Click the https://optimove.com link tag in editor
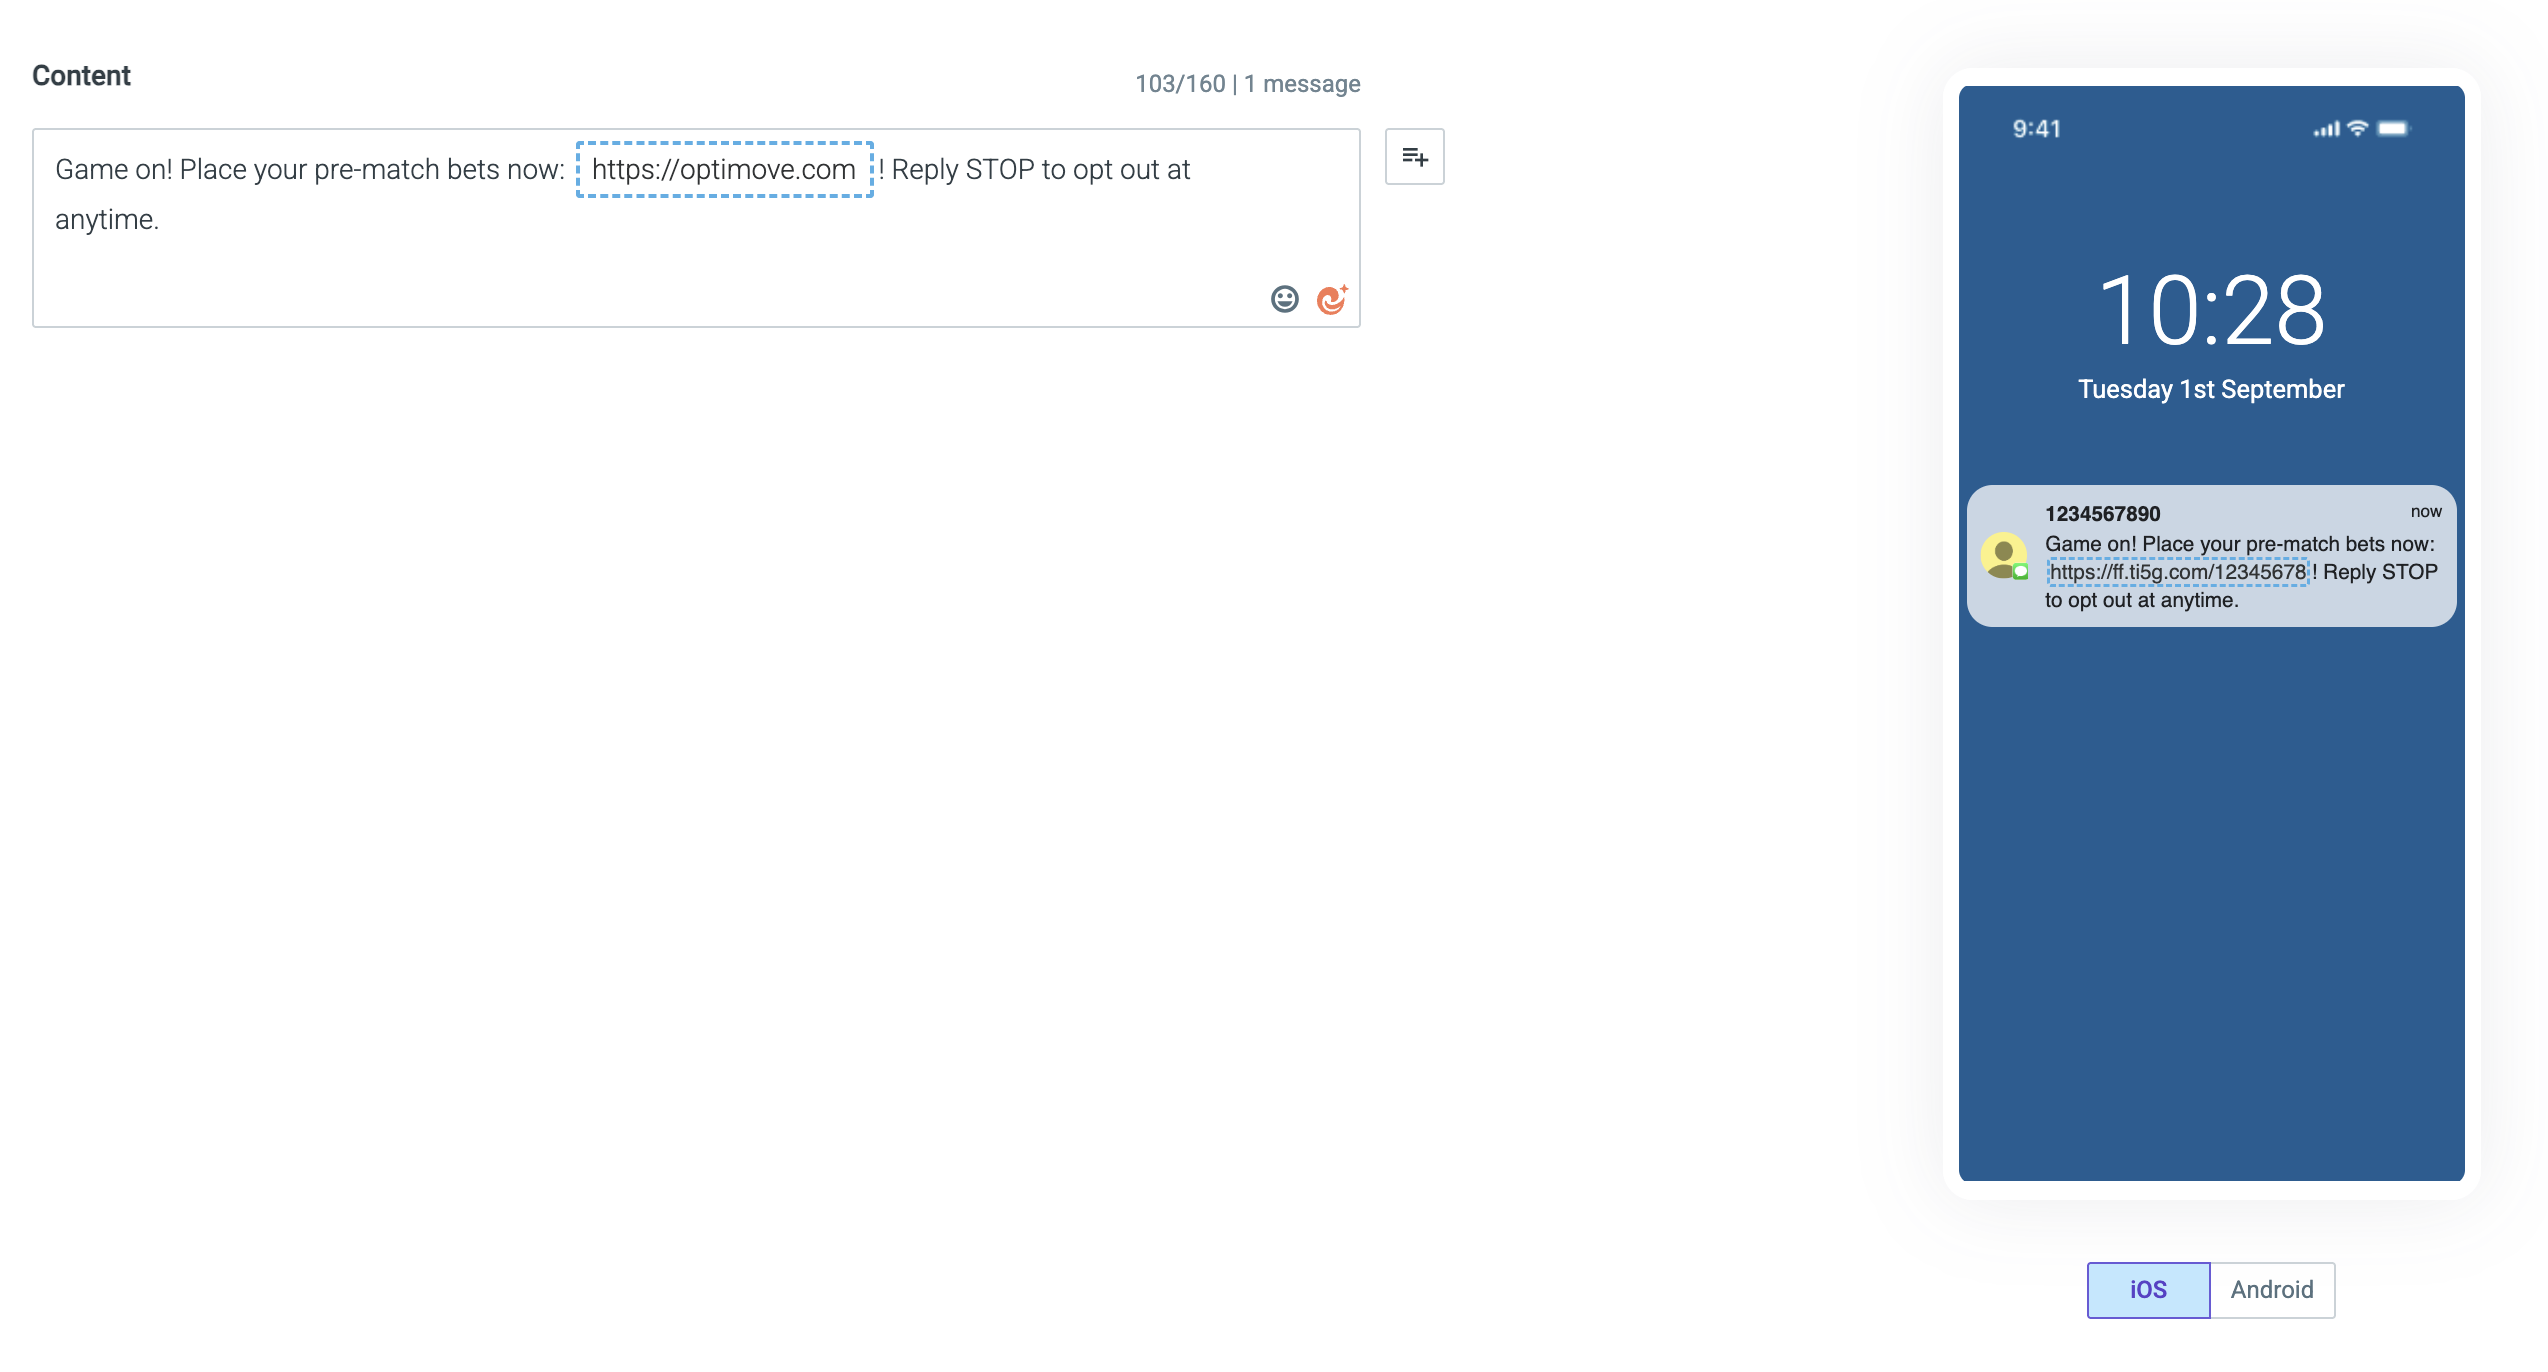The image size is (2548, 1372). pos(724,170)
